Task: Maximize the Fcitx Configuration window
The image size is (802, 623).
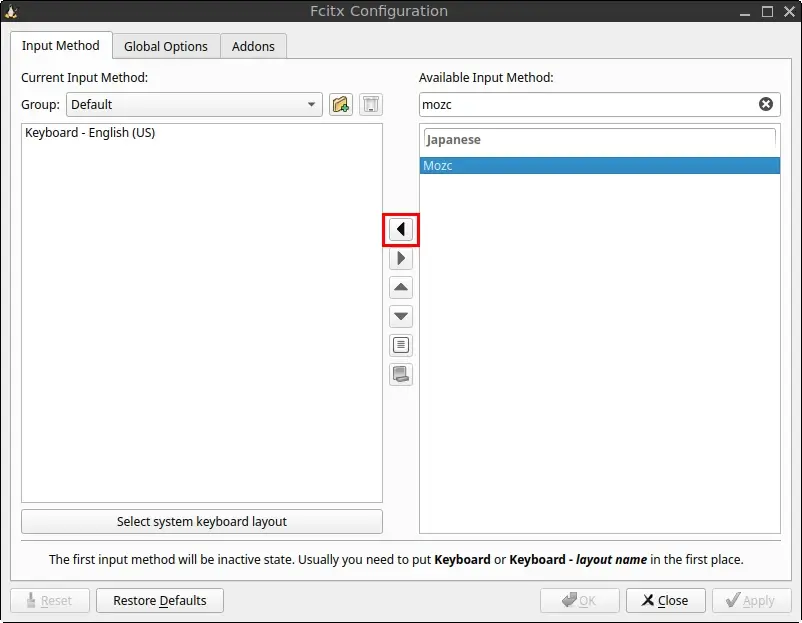Action: 767,11
